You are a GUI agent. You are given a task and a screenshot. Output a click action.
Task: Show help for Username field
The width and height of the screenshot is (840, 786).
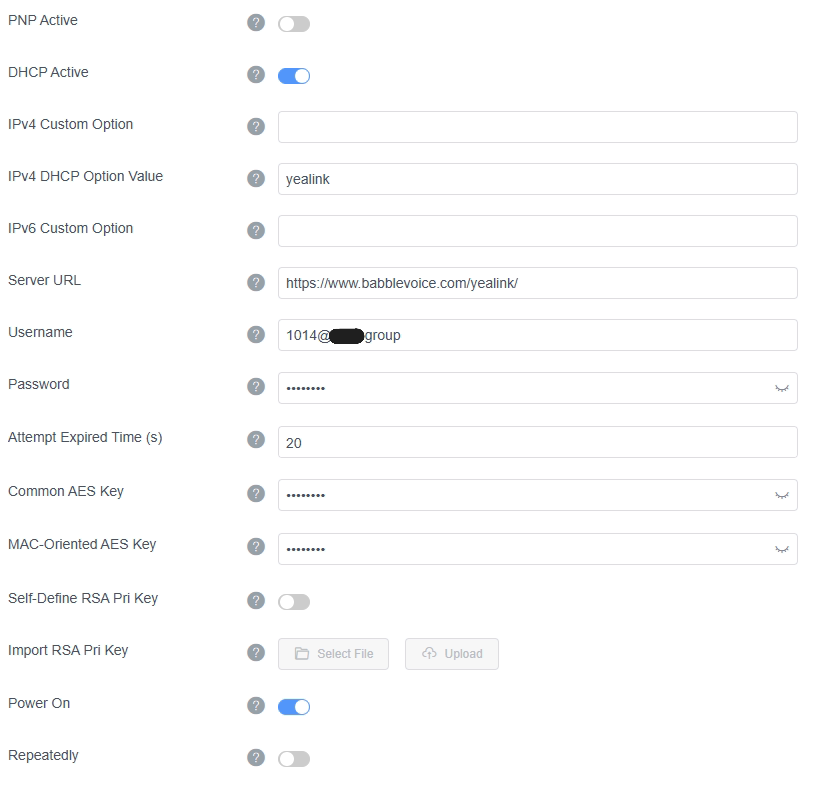tap(256, 335)
